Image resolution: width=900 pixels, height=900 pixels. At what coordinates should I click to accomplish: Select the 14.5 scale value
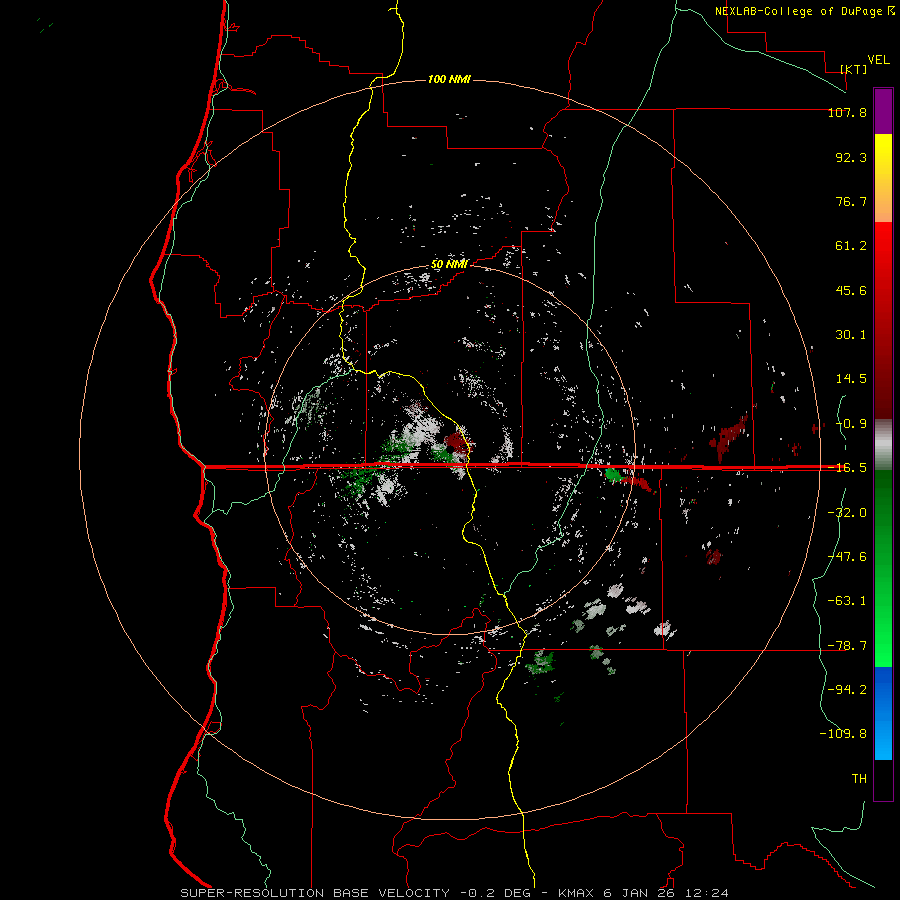pyautogui.click(x=851, y=379)
